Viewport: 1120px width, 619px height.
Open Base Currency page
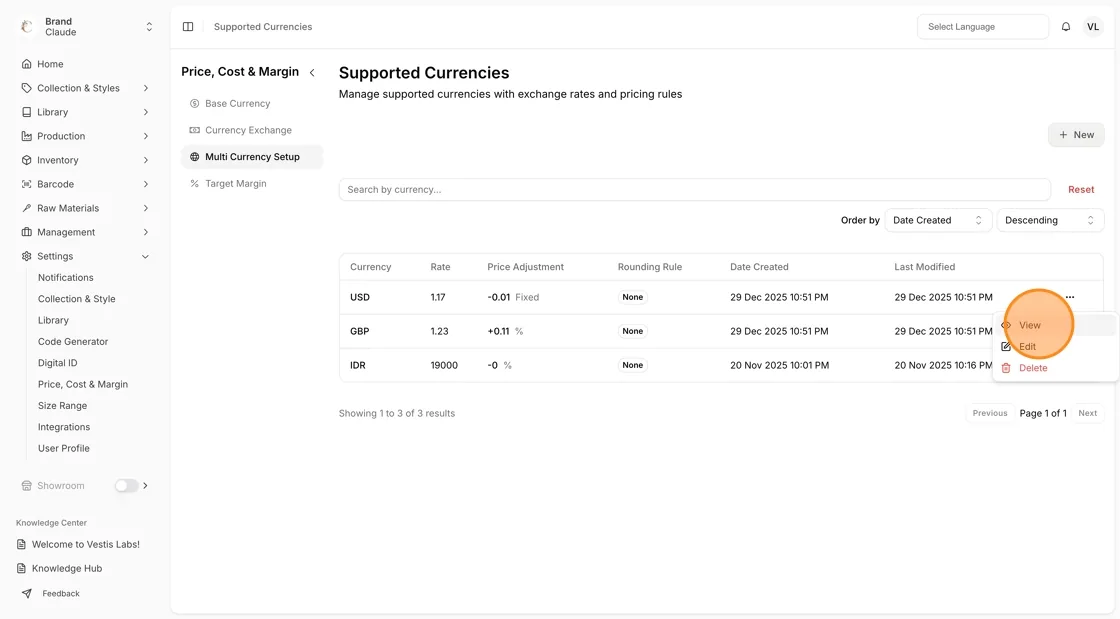click(251, 104)
